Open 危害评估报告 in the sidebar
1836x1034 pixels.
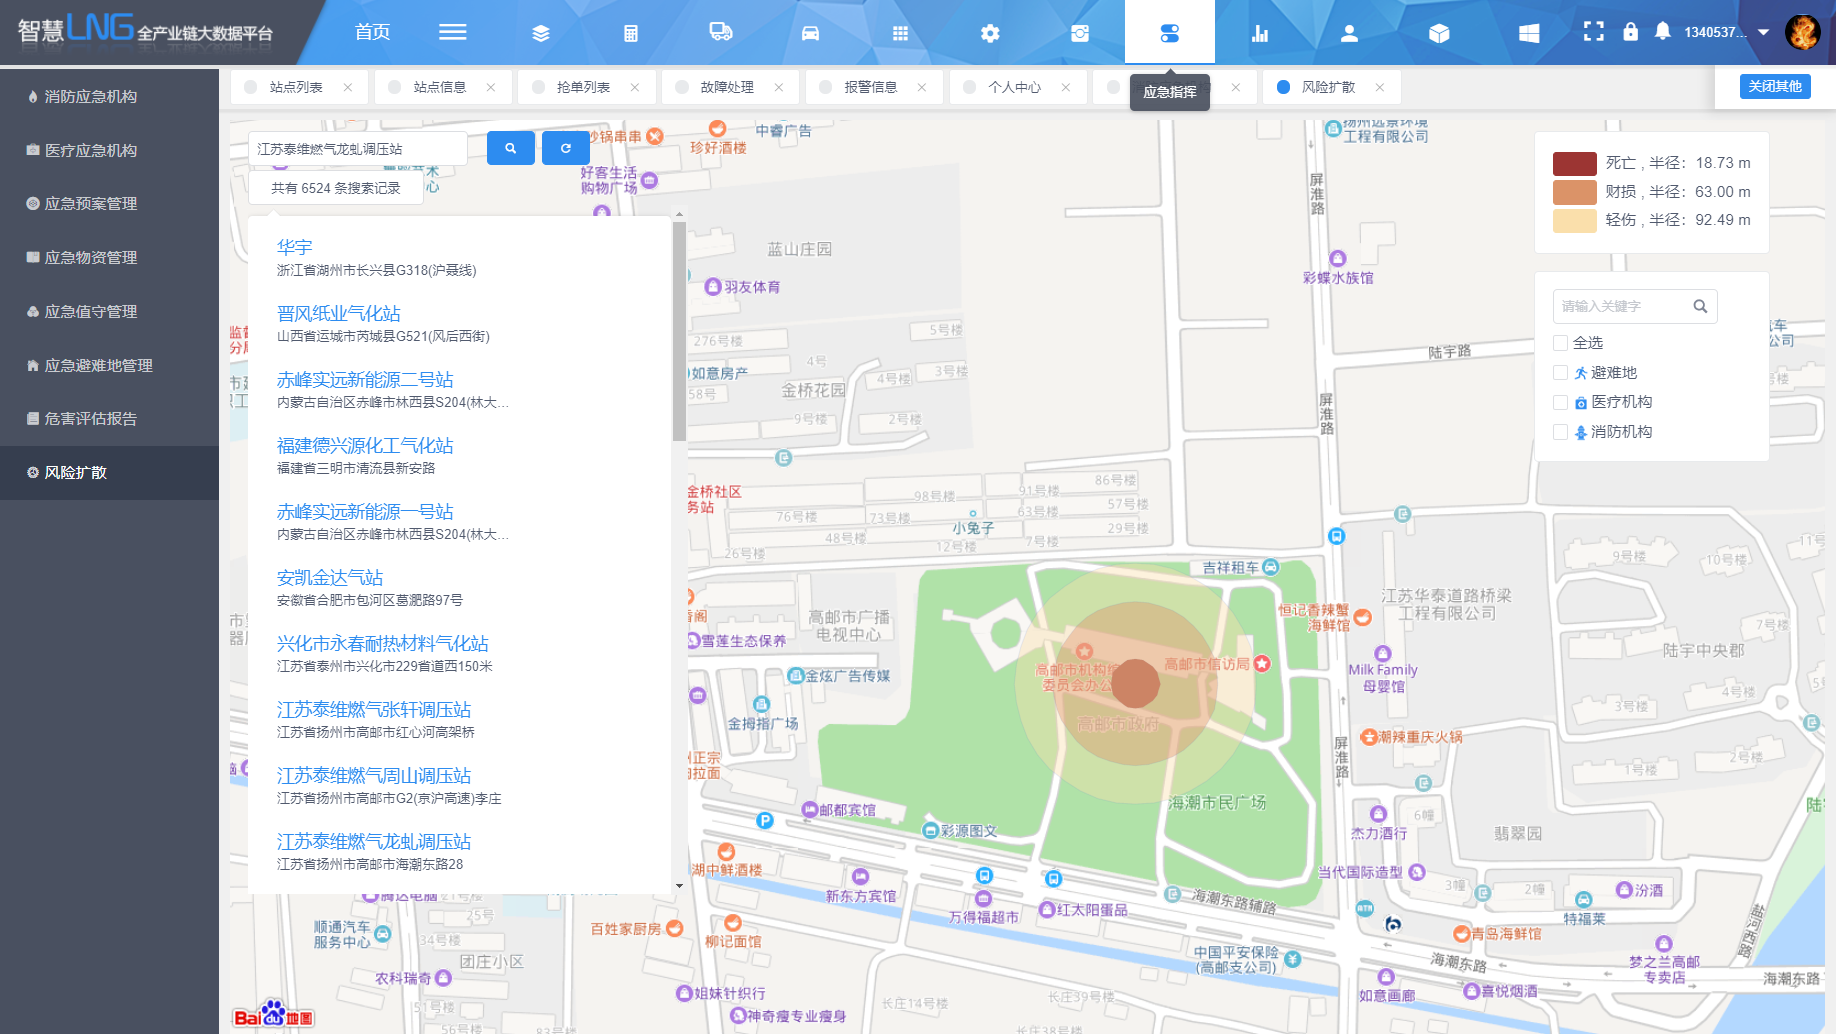pyautogui.click(x=109, y=418)
